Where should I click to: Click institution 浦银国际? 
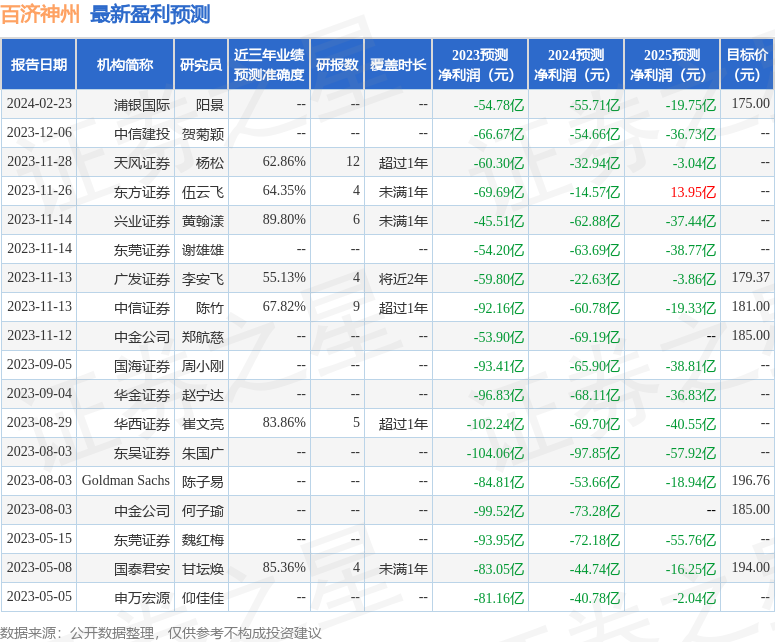(142, 105)
